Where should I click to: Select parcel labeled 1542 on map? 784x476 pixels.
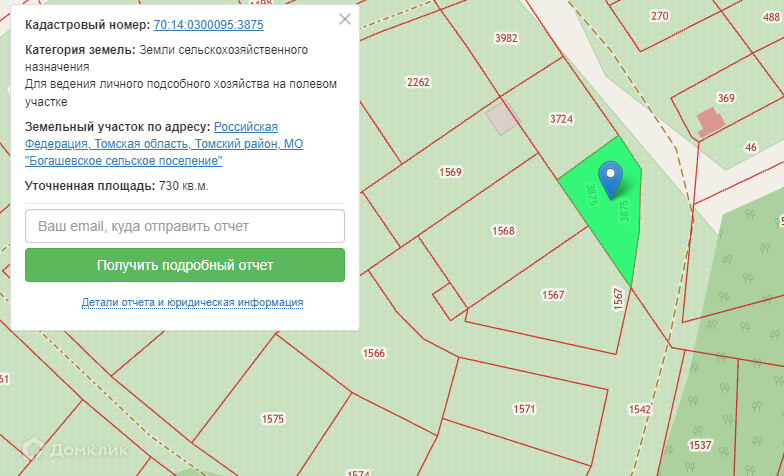640,410
